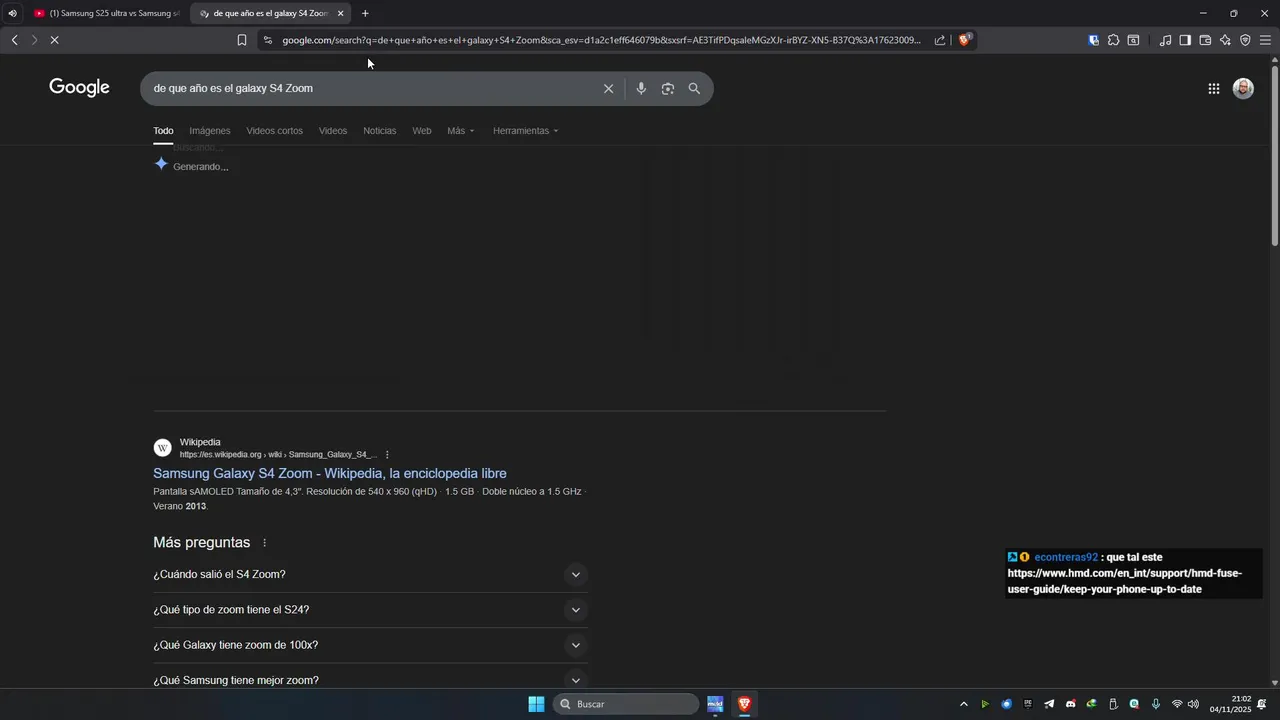The width and height of the screenshot is (1280, 720).
Task: Start a voice search
Action: click(x=641, y=89)
